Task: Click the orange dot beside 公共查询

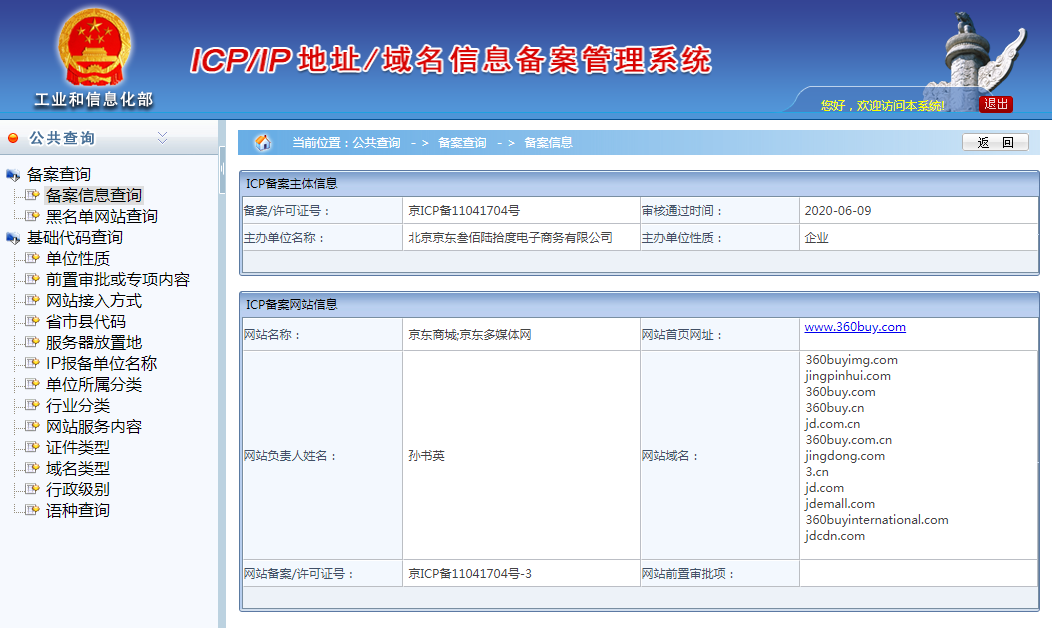Action: tap(13, 138)
